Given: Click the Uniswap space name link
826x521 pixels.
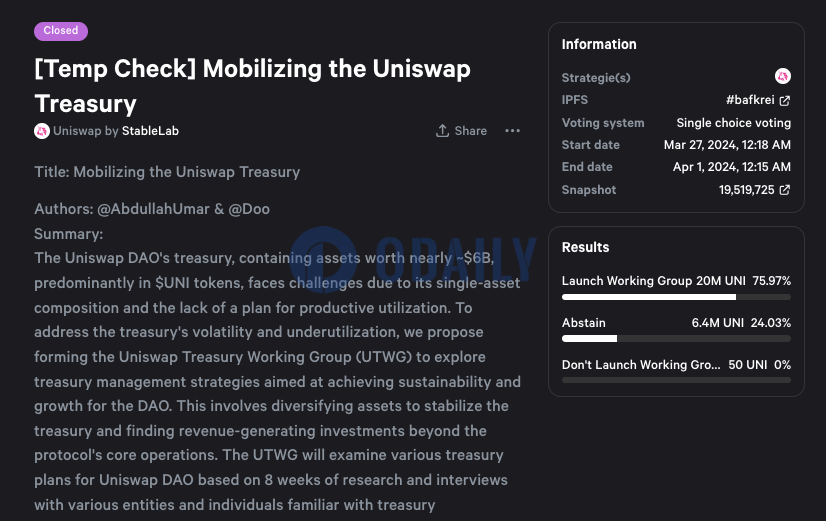Looking at the screenshot, I should (77, 131).
